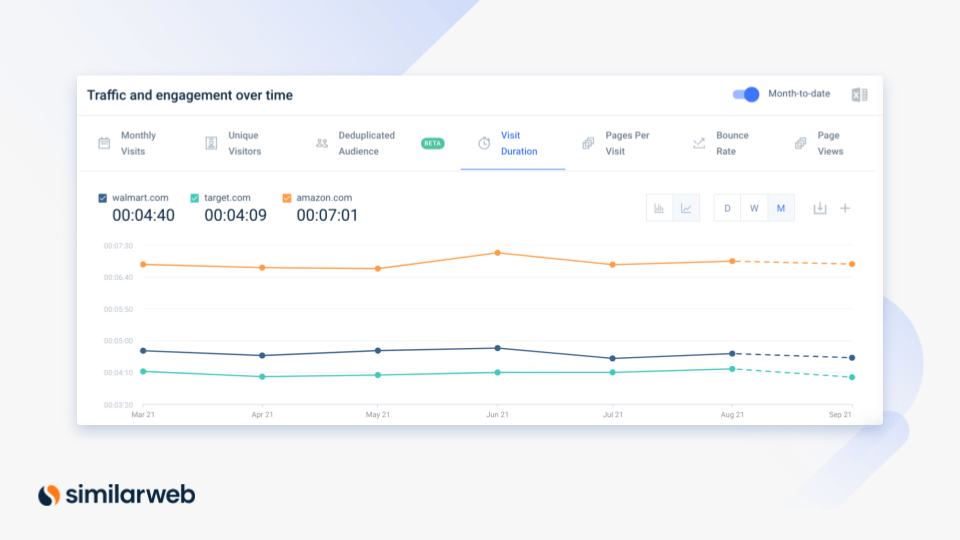Switch to bar chart view icon
Image resolution: width=960 pixels, height=540 pixels.
tap(659, 208)
